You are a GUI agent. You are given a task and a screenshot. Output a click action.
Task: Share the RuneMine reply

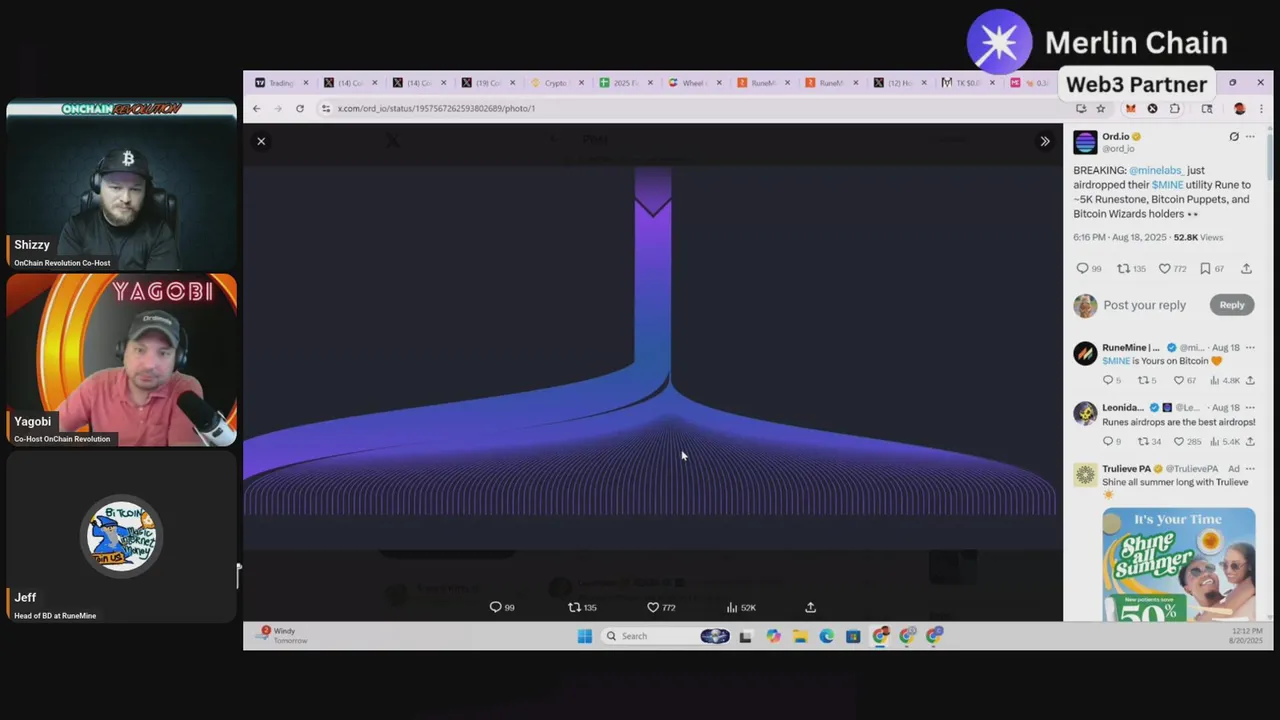coord(1250,380)
